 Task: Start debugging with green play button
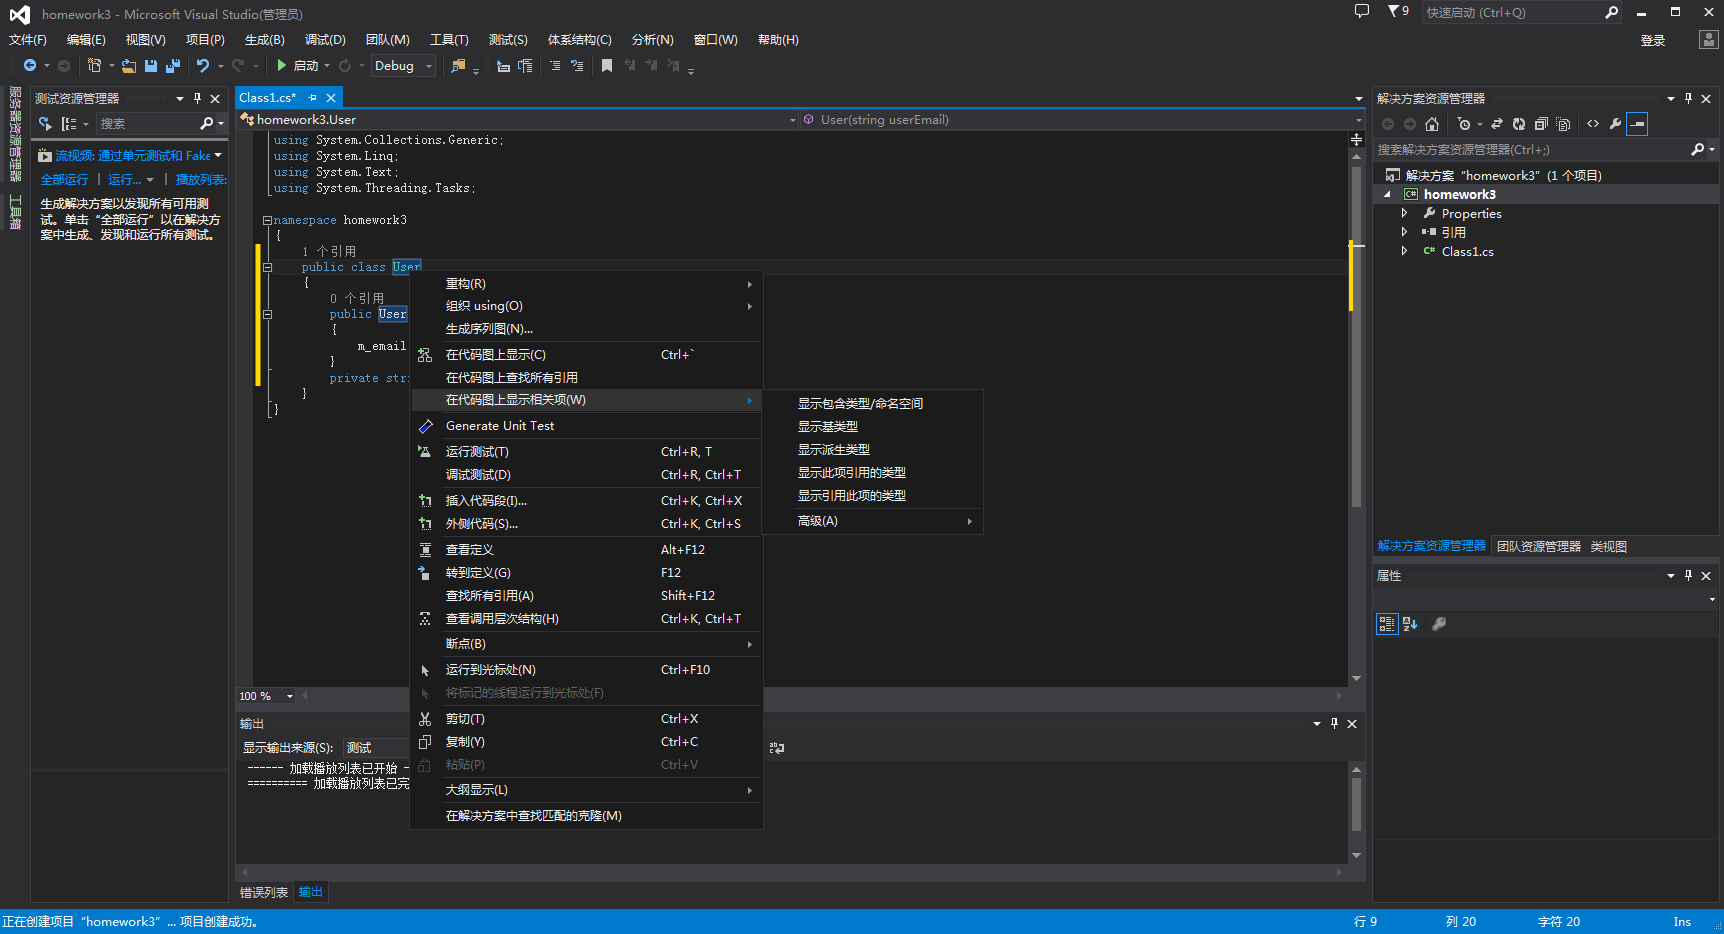pos(282,66)
